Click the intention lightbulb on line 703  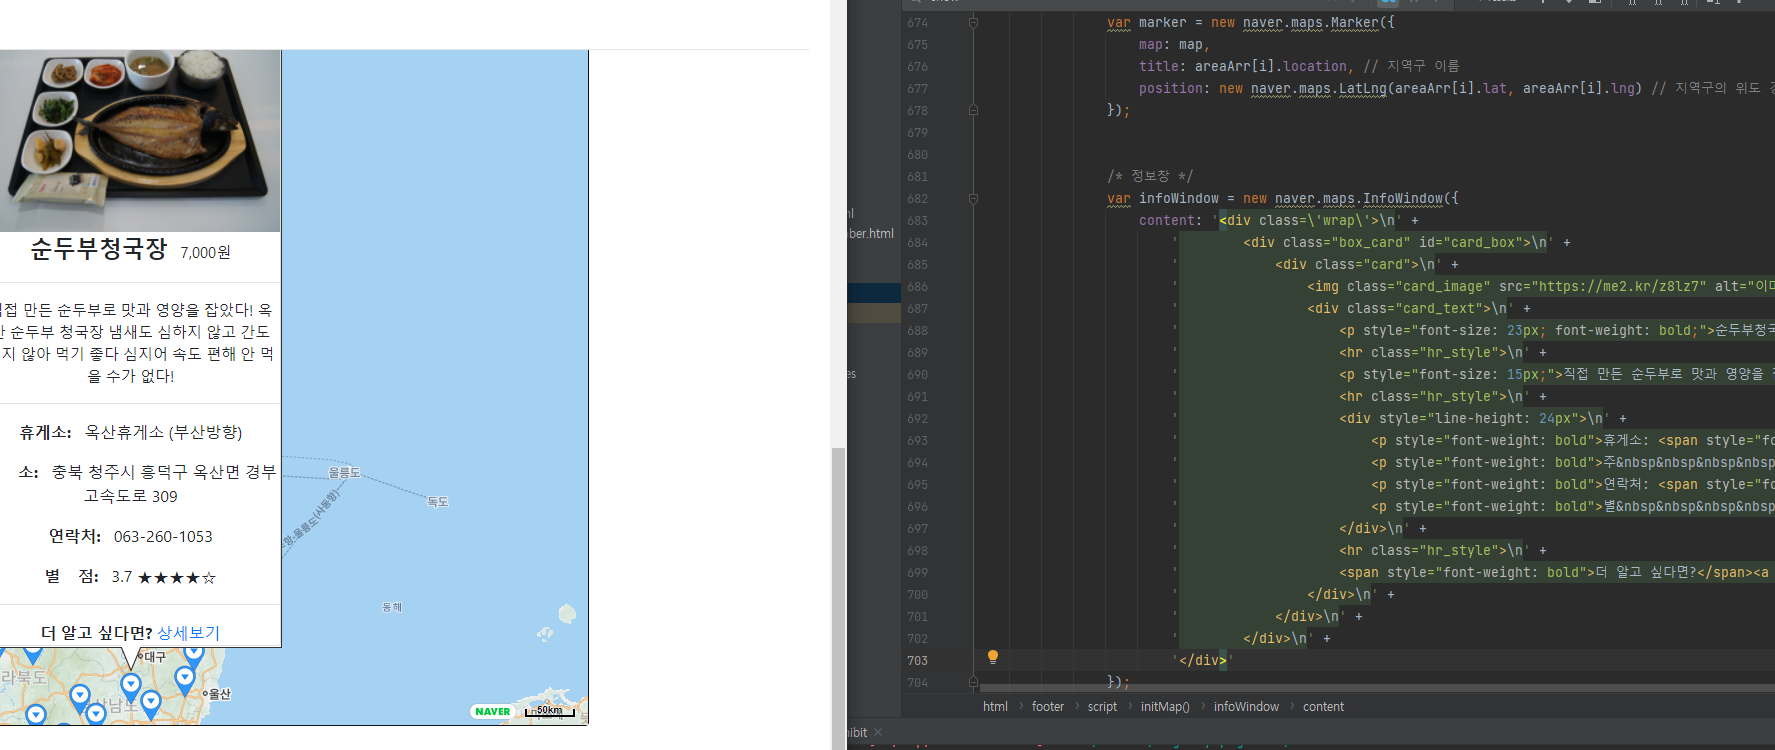tap(993, 657)
